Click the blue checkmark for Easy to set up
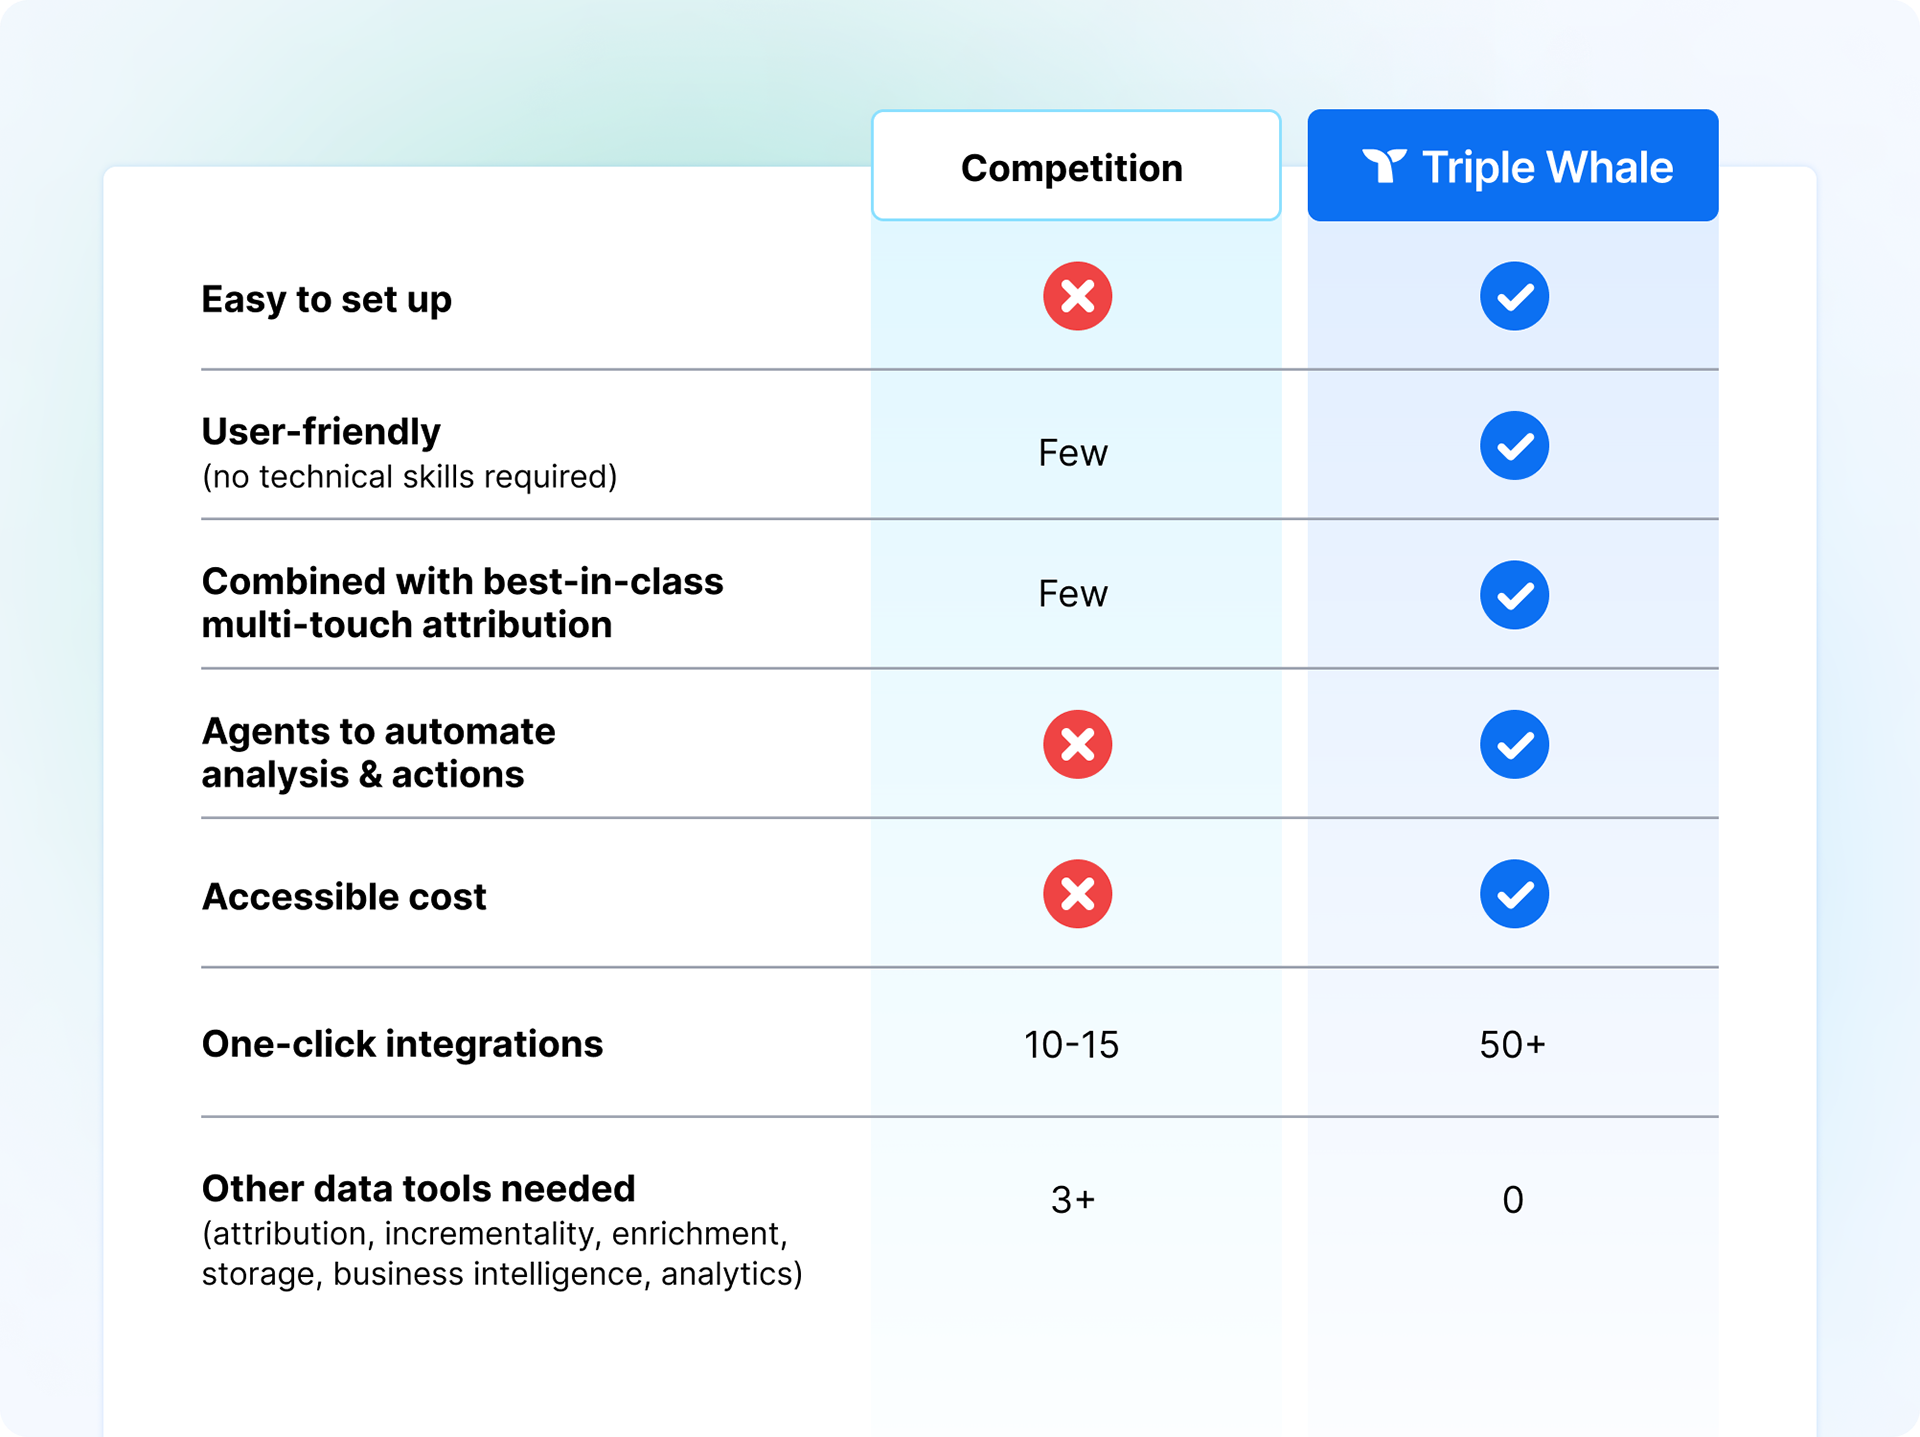 point(1514,296)
